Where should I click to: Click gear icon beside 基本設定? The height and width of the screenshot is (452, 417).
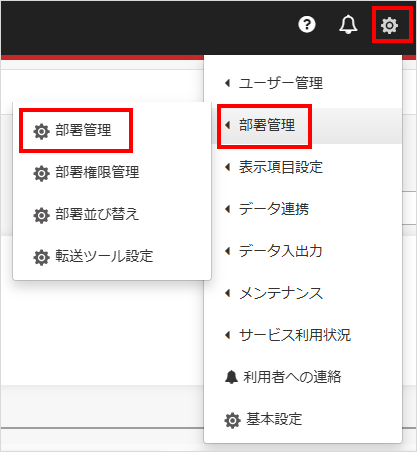click(232, 420)
